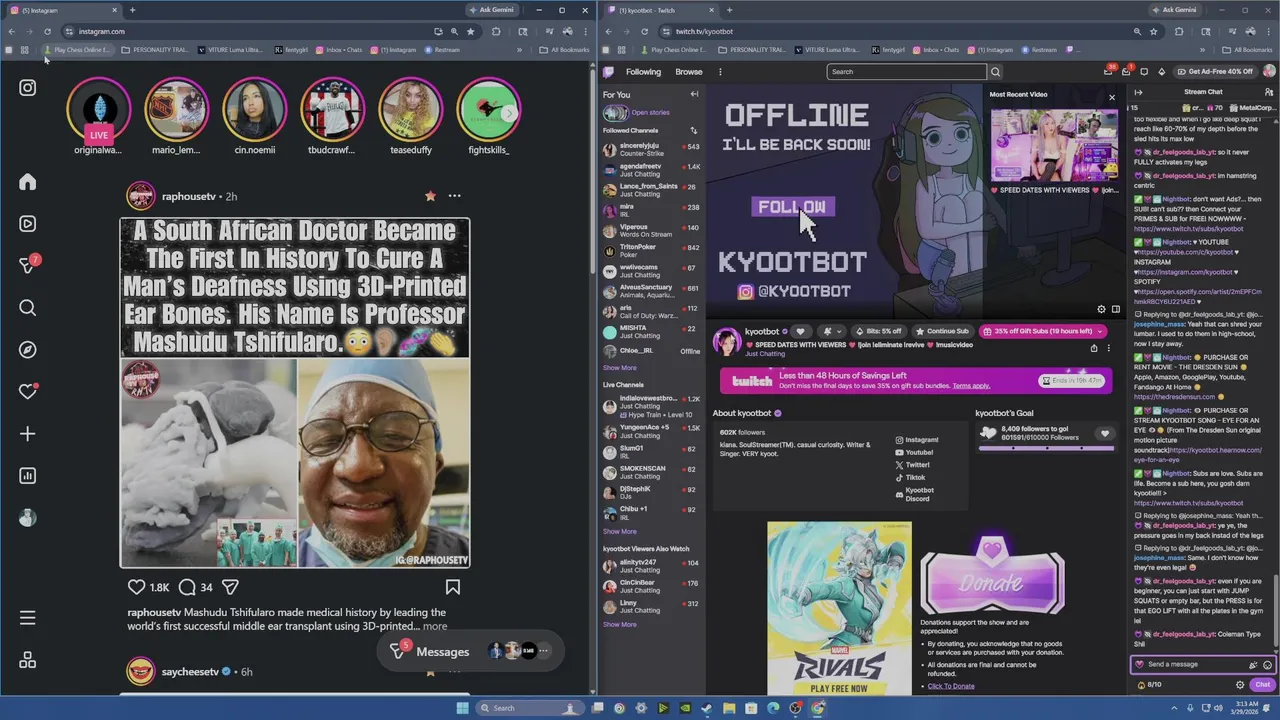Open chat community users list
The width and height of the screenshot is (1280, 720).
pos(1268,92)
